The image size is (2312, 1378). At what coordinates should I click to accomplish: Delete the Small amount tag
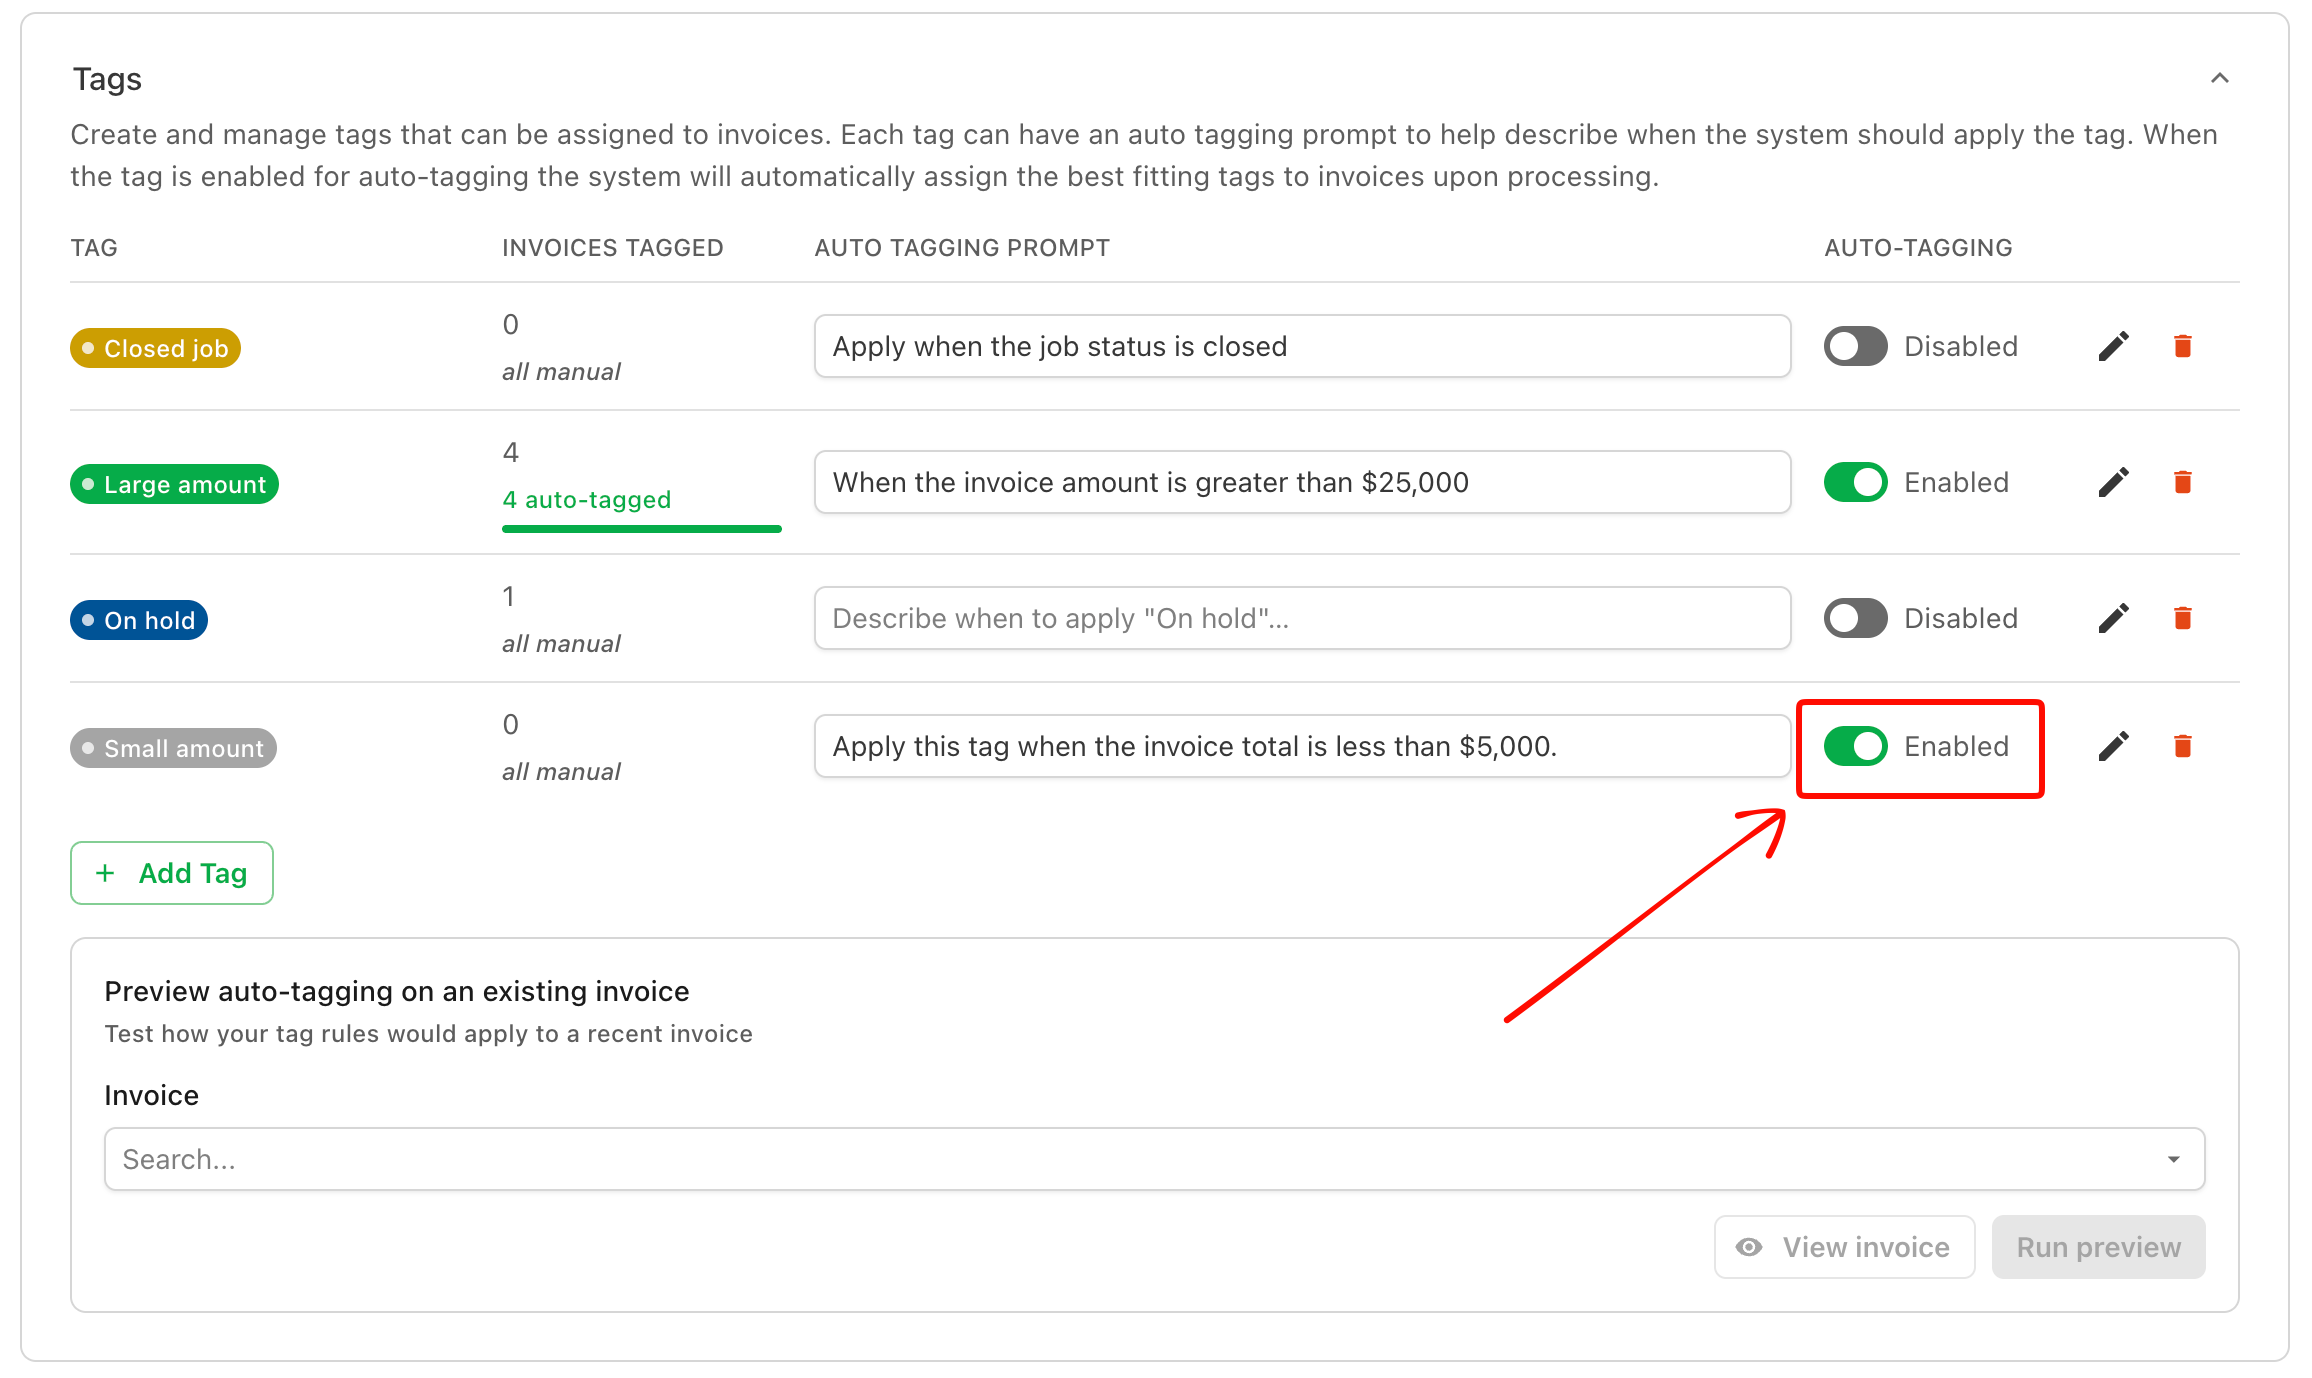tap(2183, 746)
